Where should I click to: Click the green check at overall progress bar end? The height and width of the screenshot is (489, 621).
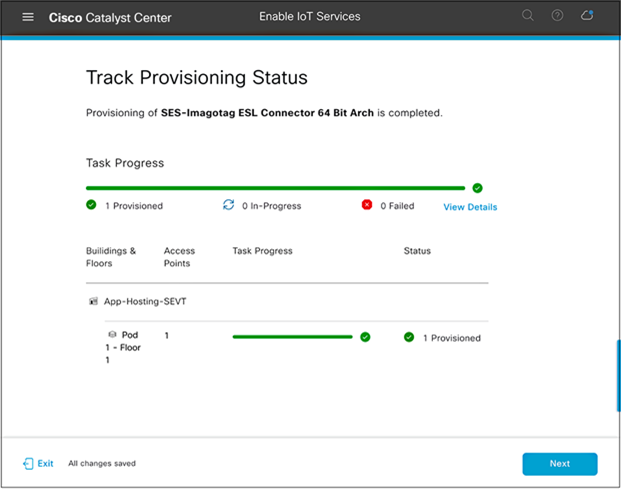point(477,188)
